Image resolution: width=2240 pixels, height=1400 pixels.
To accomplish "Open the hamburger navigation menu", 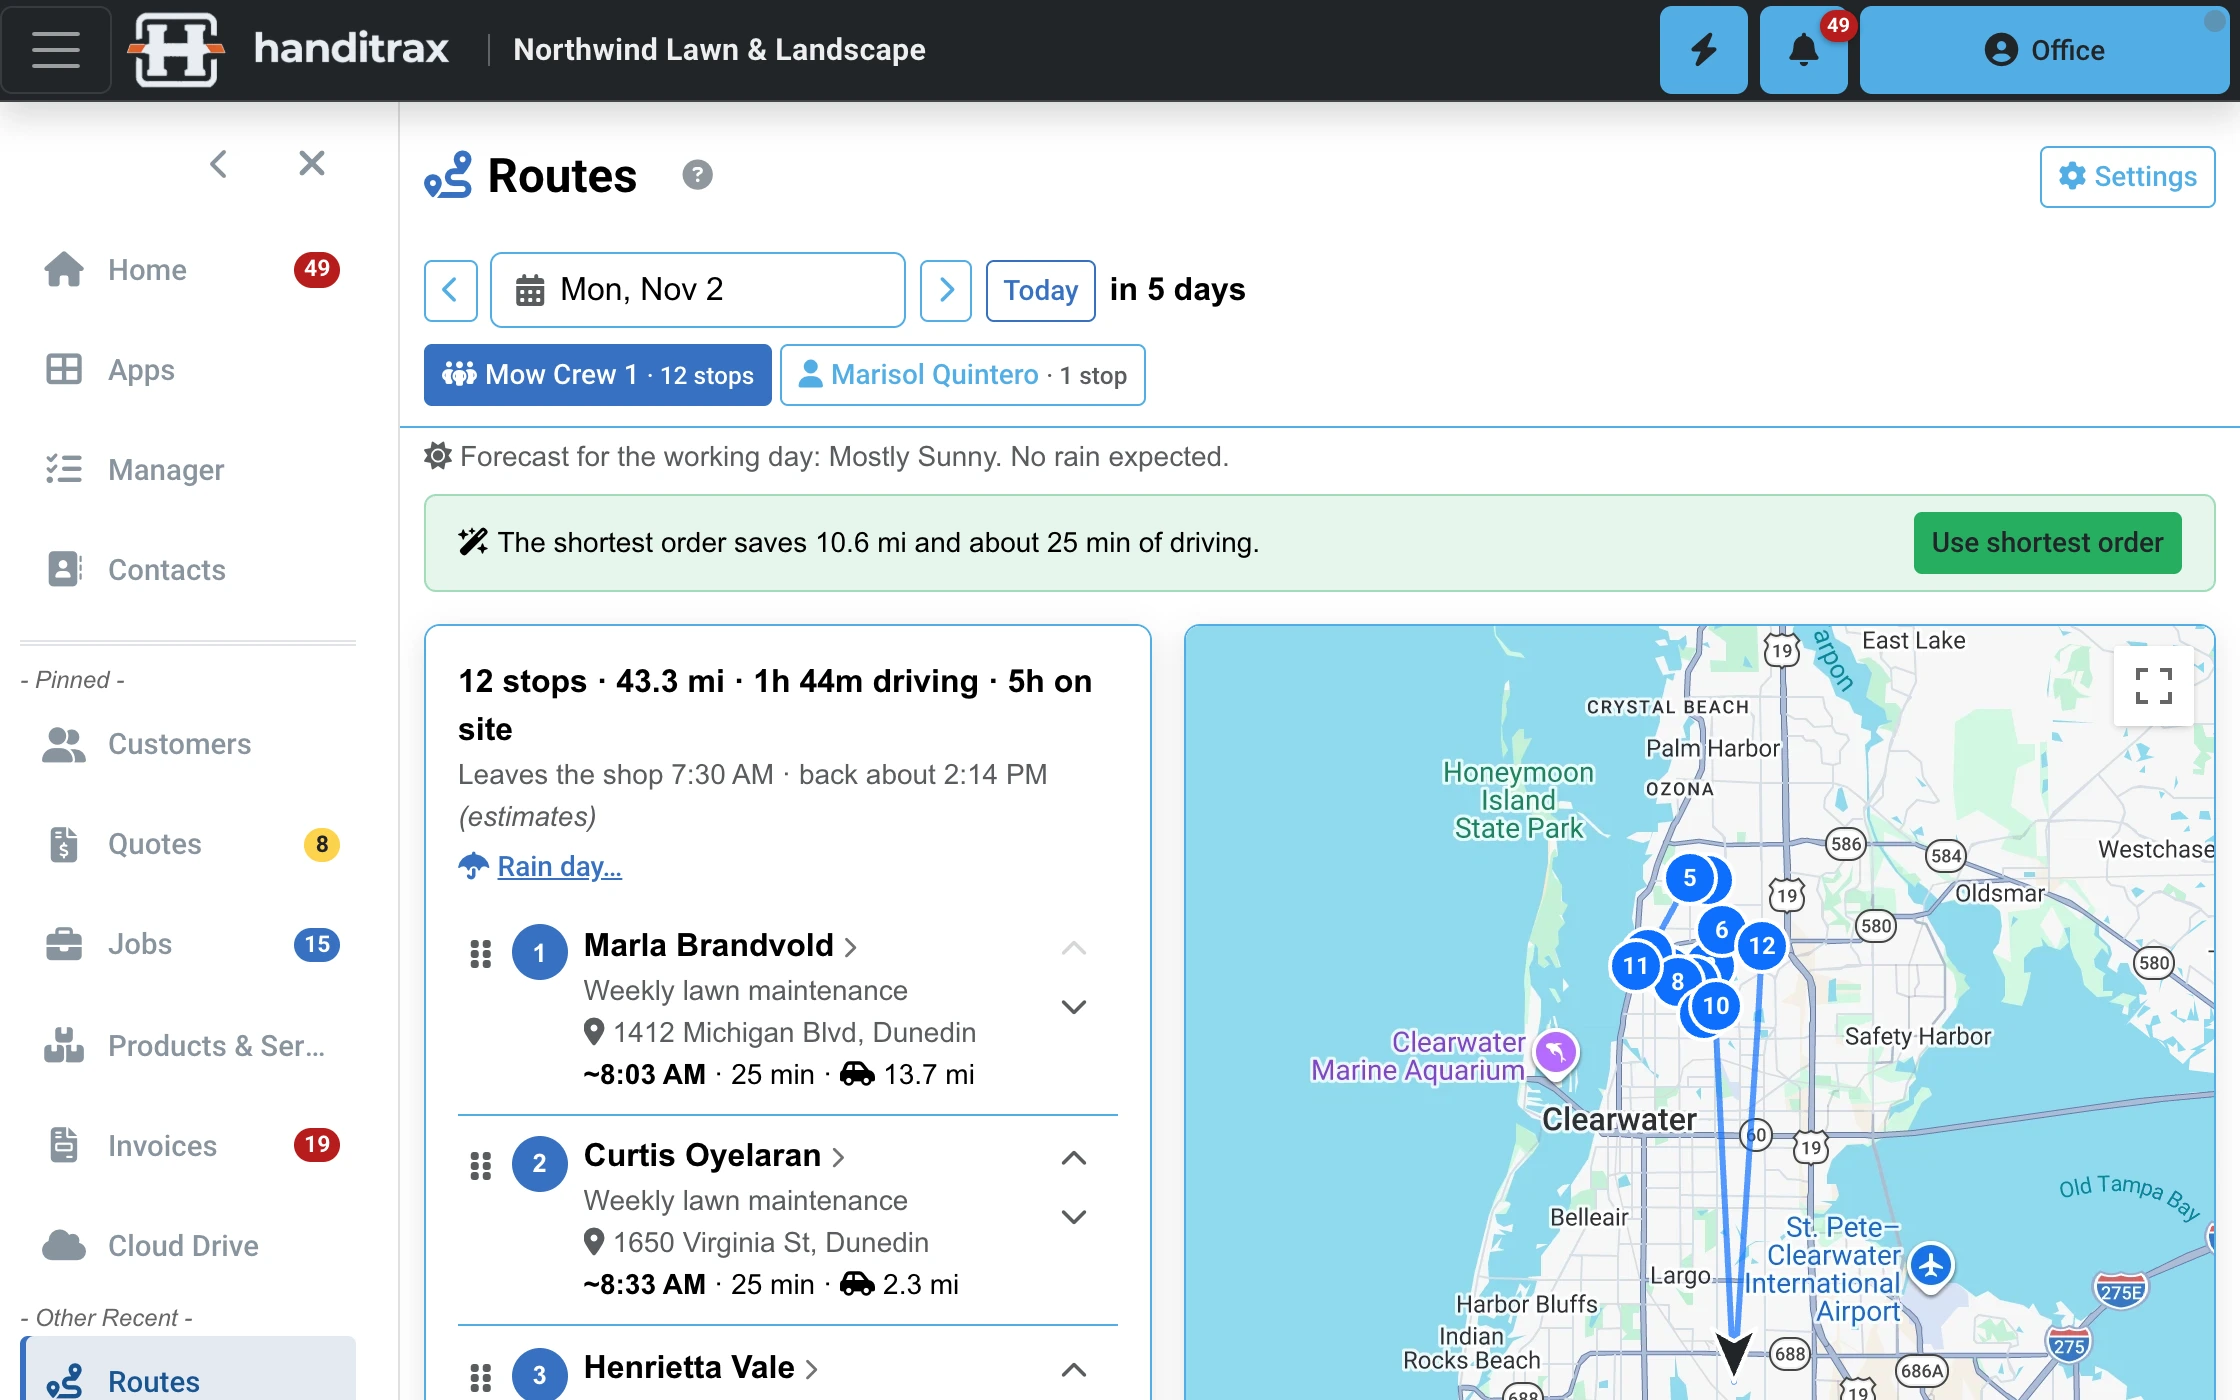I will (56, 50).
